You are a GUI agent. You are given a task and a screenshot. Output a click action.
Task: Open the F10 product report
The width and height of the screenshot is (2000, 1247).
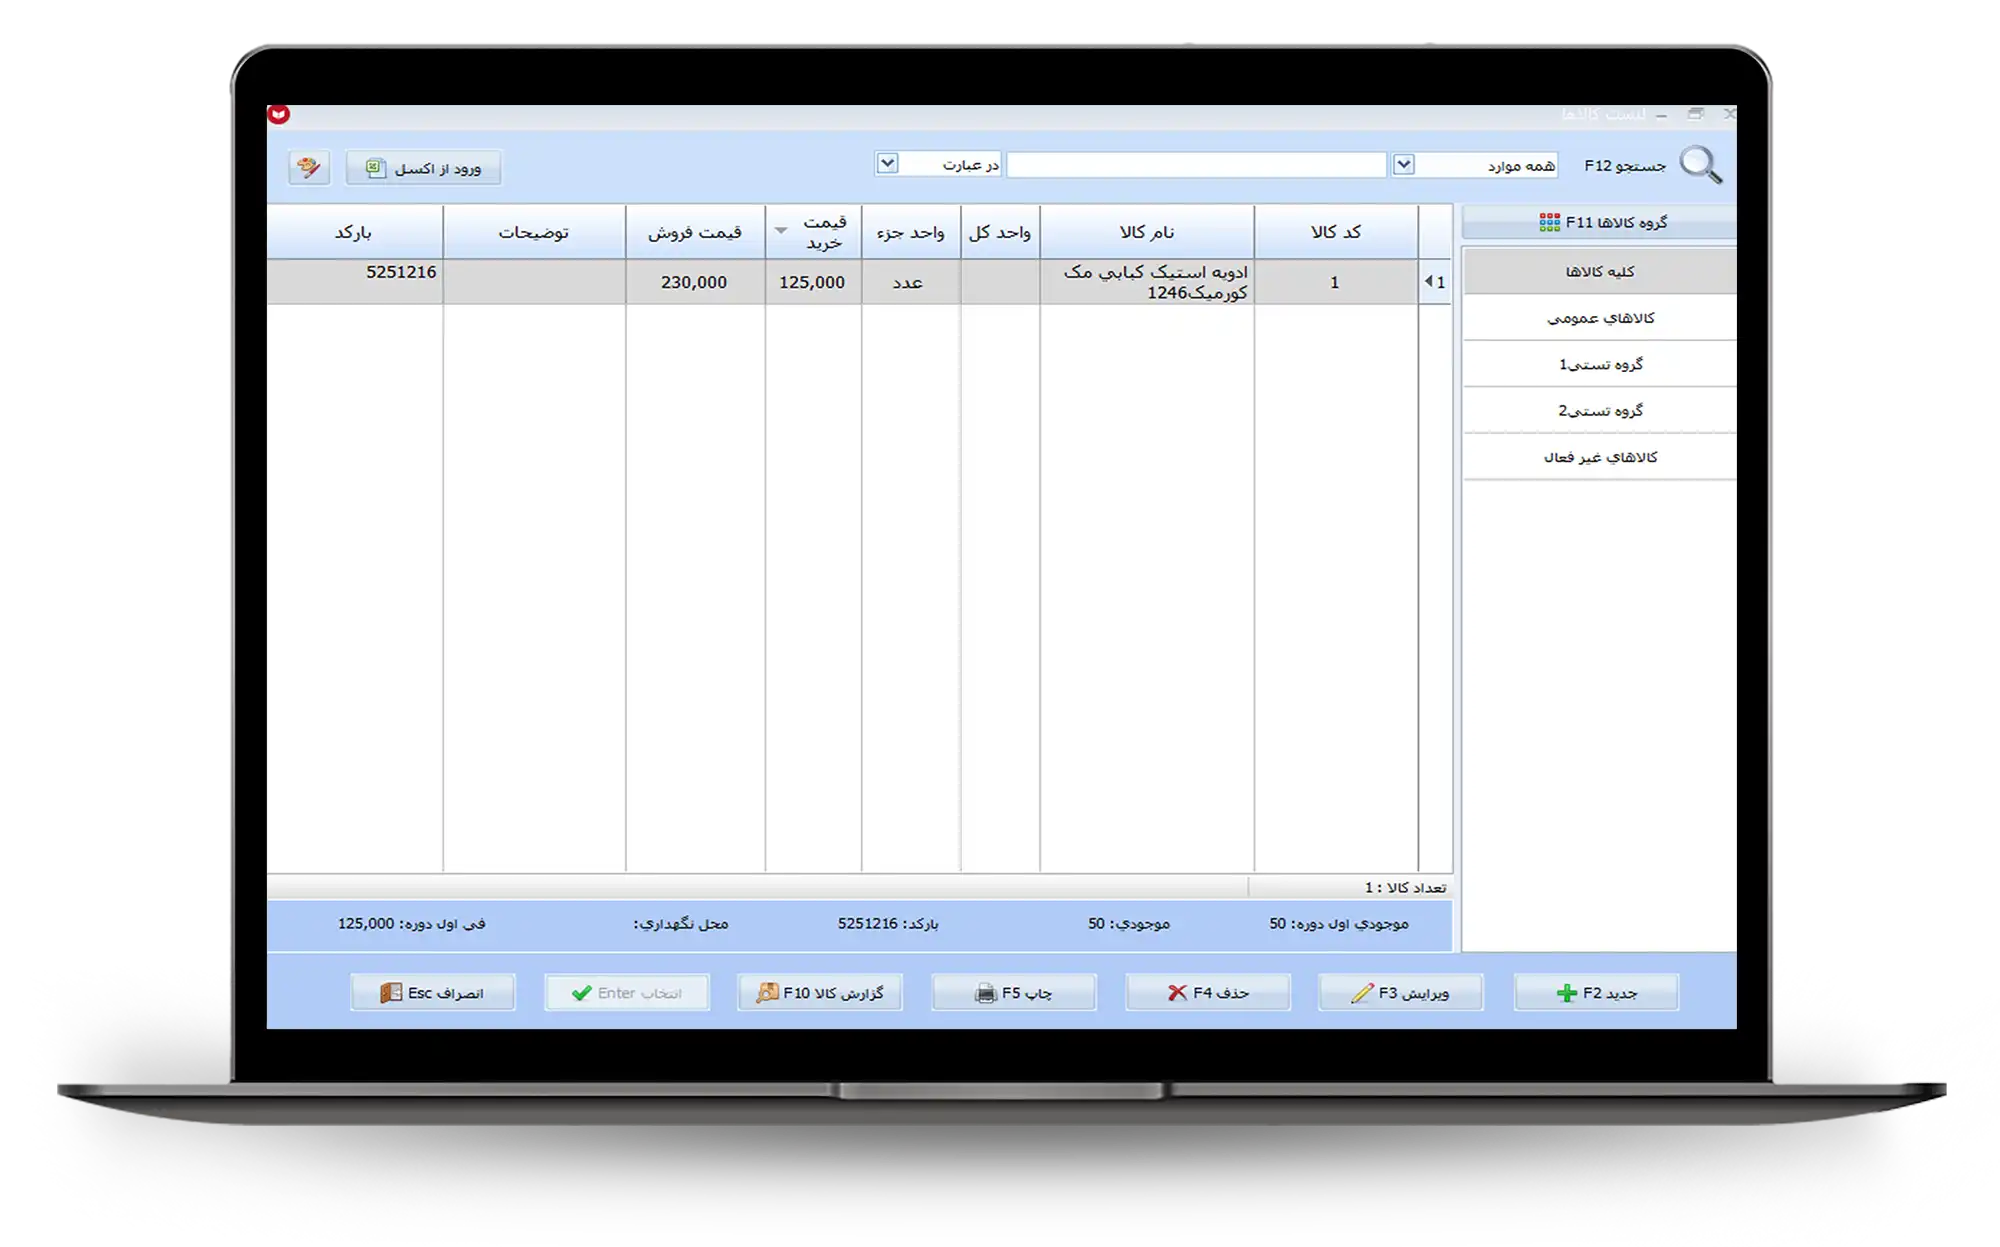(819, 992)
